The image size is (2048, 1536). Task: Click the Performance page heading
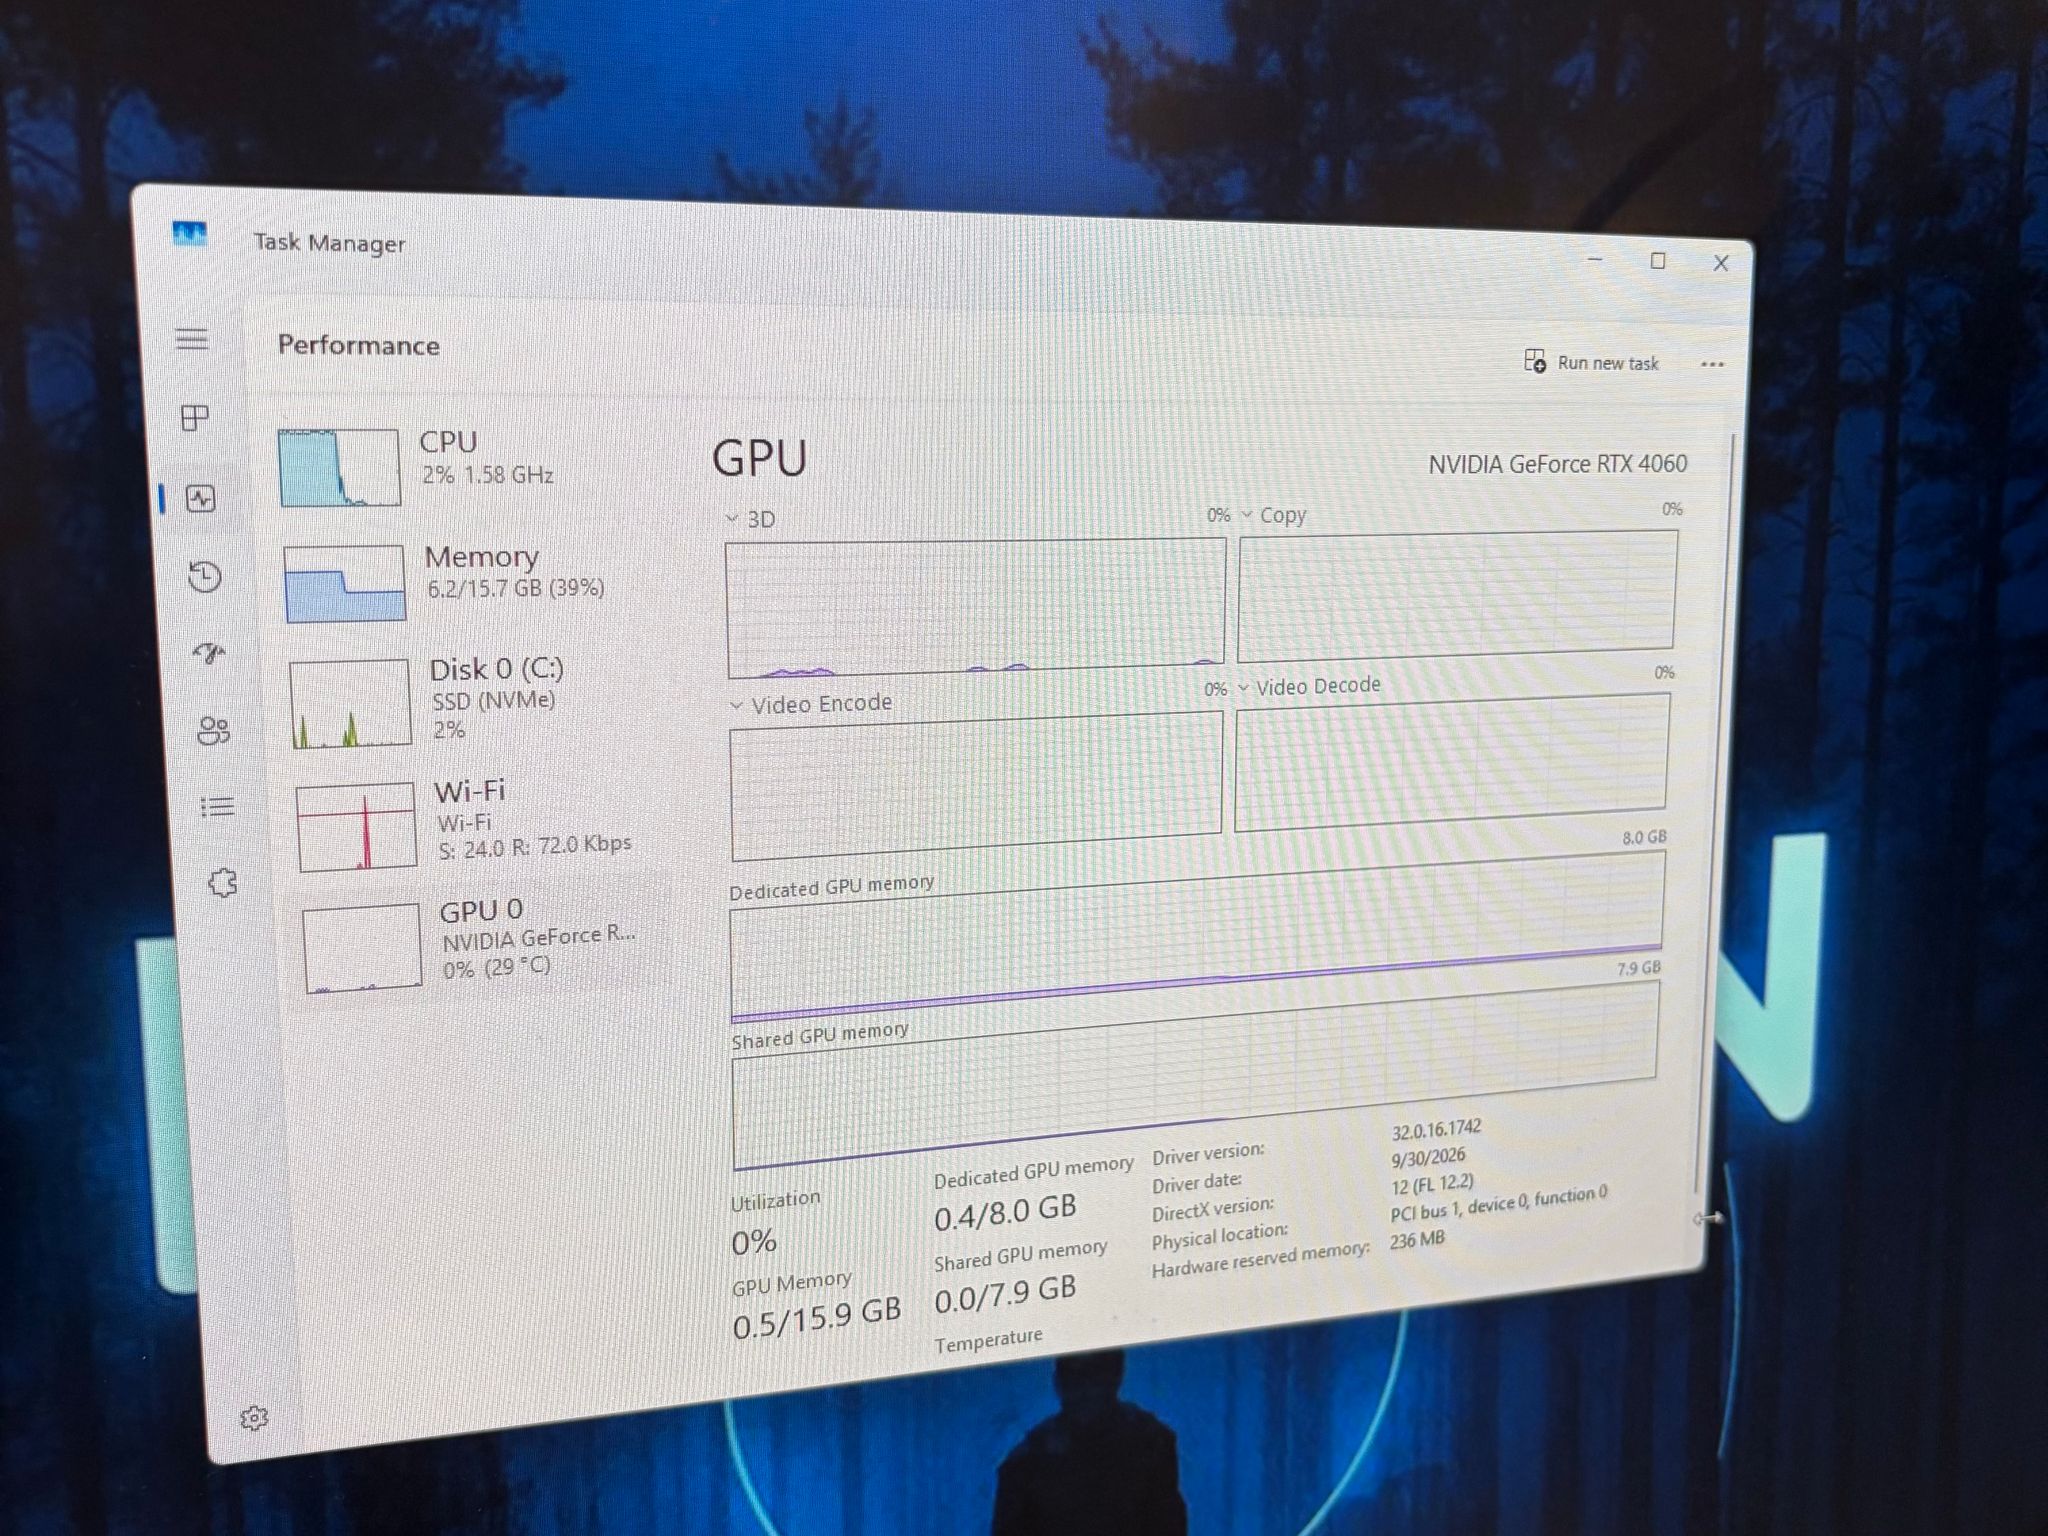(x=358, y=345)
